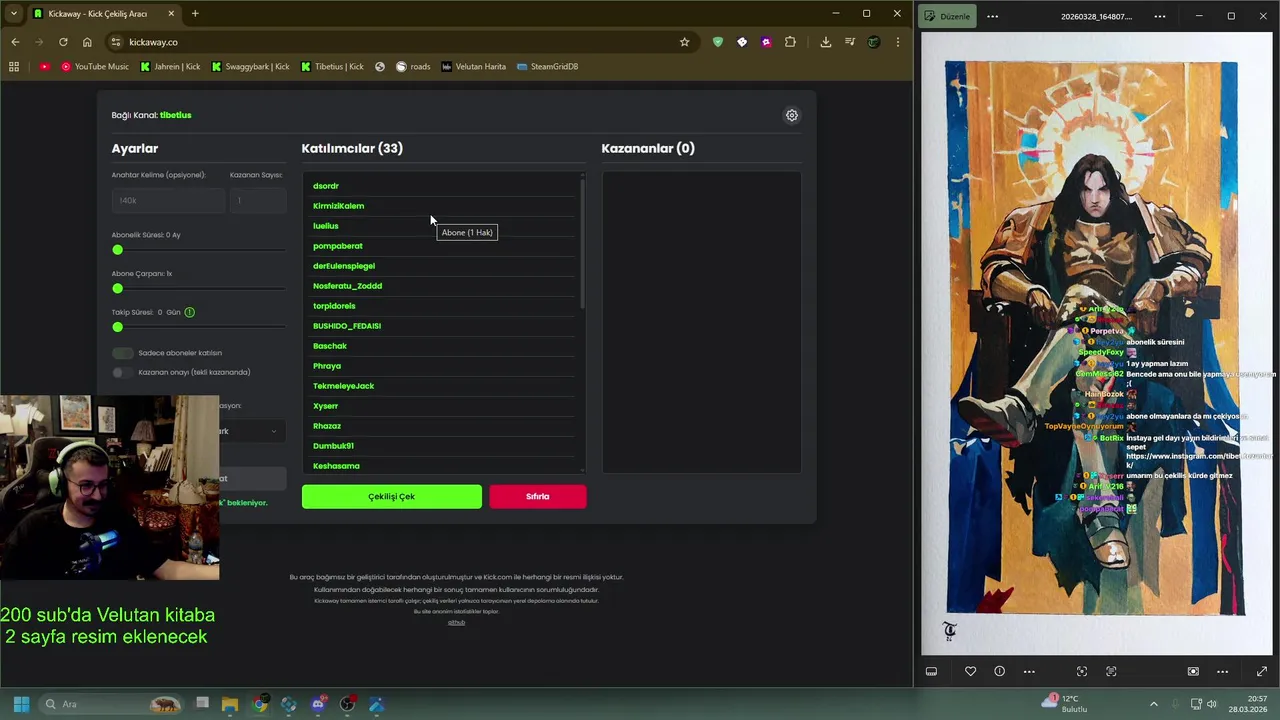This screenshot has width=1280, height=720.
Task: Click the red Sıfırla button
Action: (538, 496)
